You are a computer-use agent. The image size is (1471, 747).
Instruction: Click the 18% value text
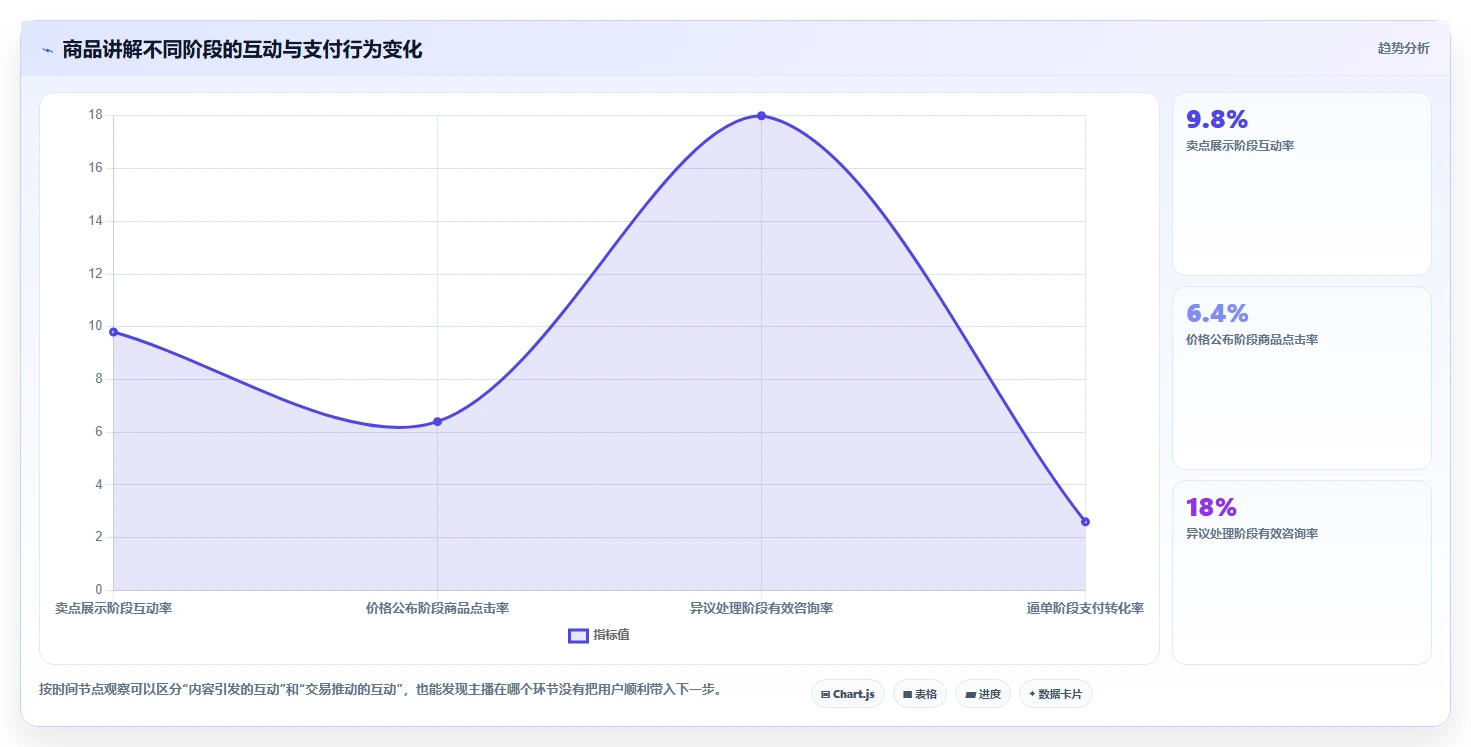[x=1211, y=508]
